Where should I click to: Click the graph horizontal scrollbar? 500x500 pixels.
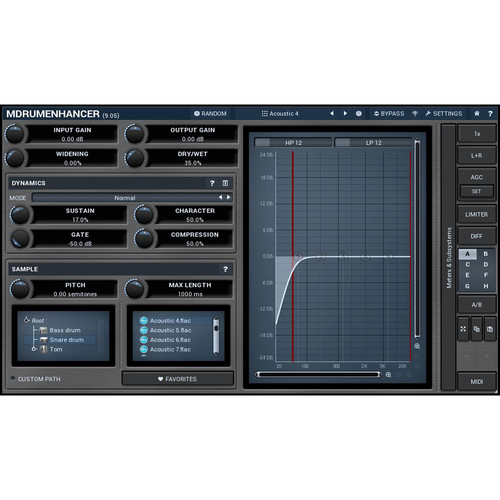click(318, 375)
